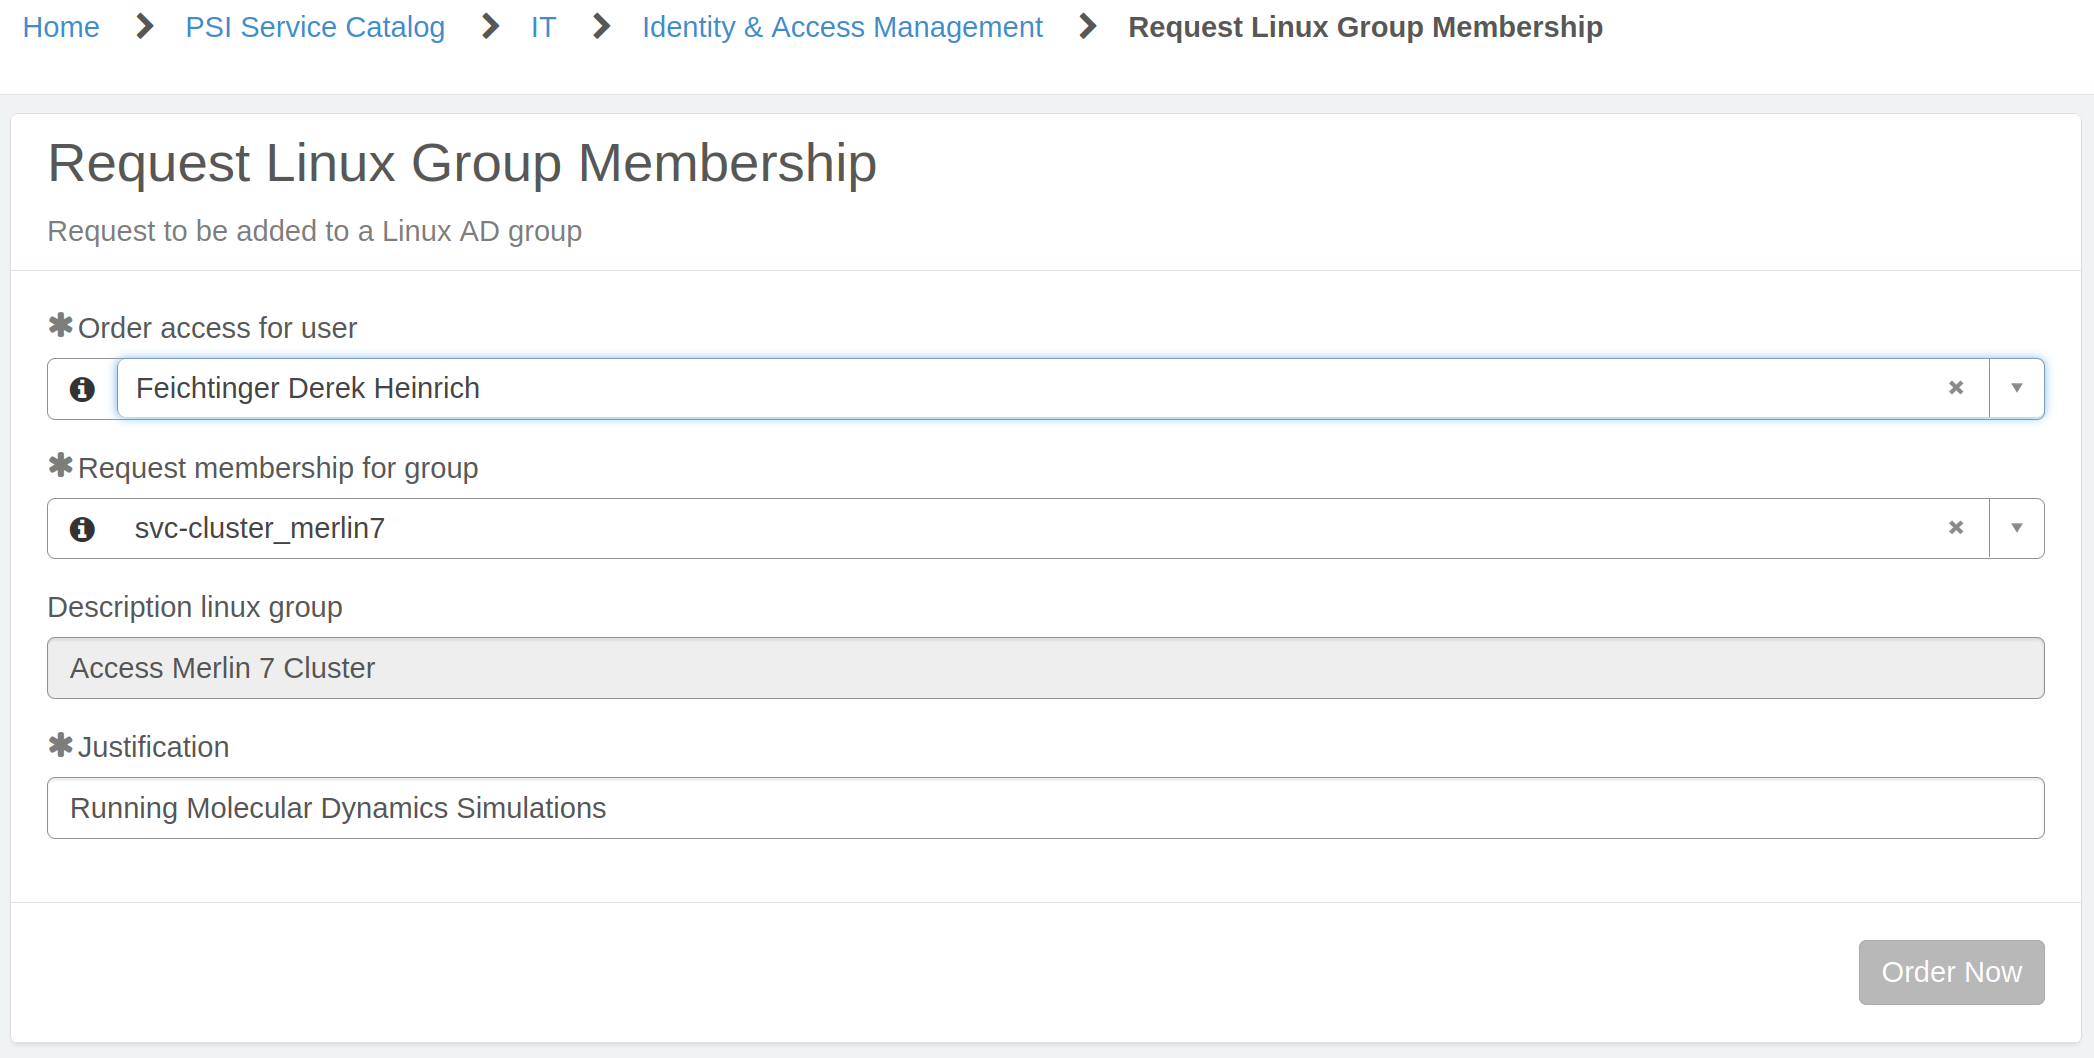This screenshot has width=2094, height=1058.
Task: Click the info icon beside the group field
Action: 82,529
